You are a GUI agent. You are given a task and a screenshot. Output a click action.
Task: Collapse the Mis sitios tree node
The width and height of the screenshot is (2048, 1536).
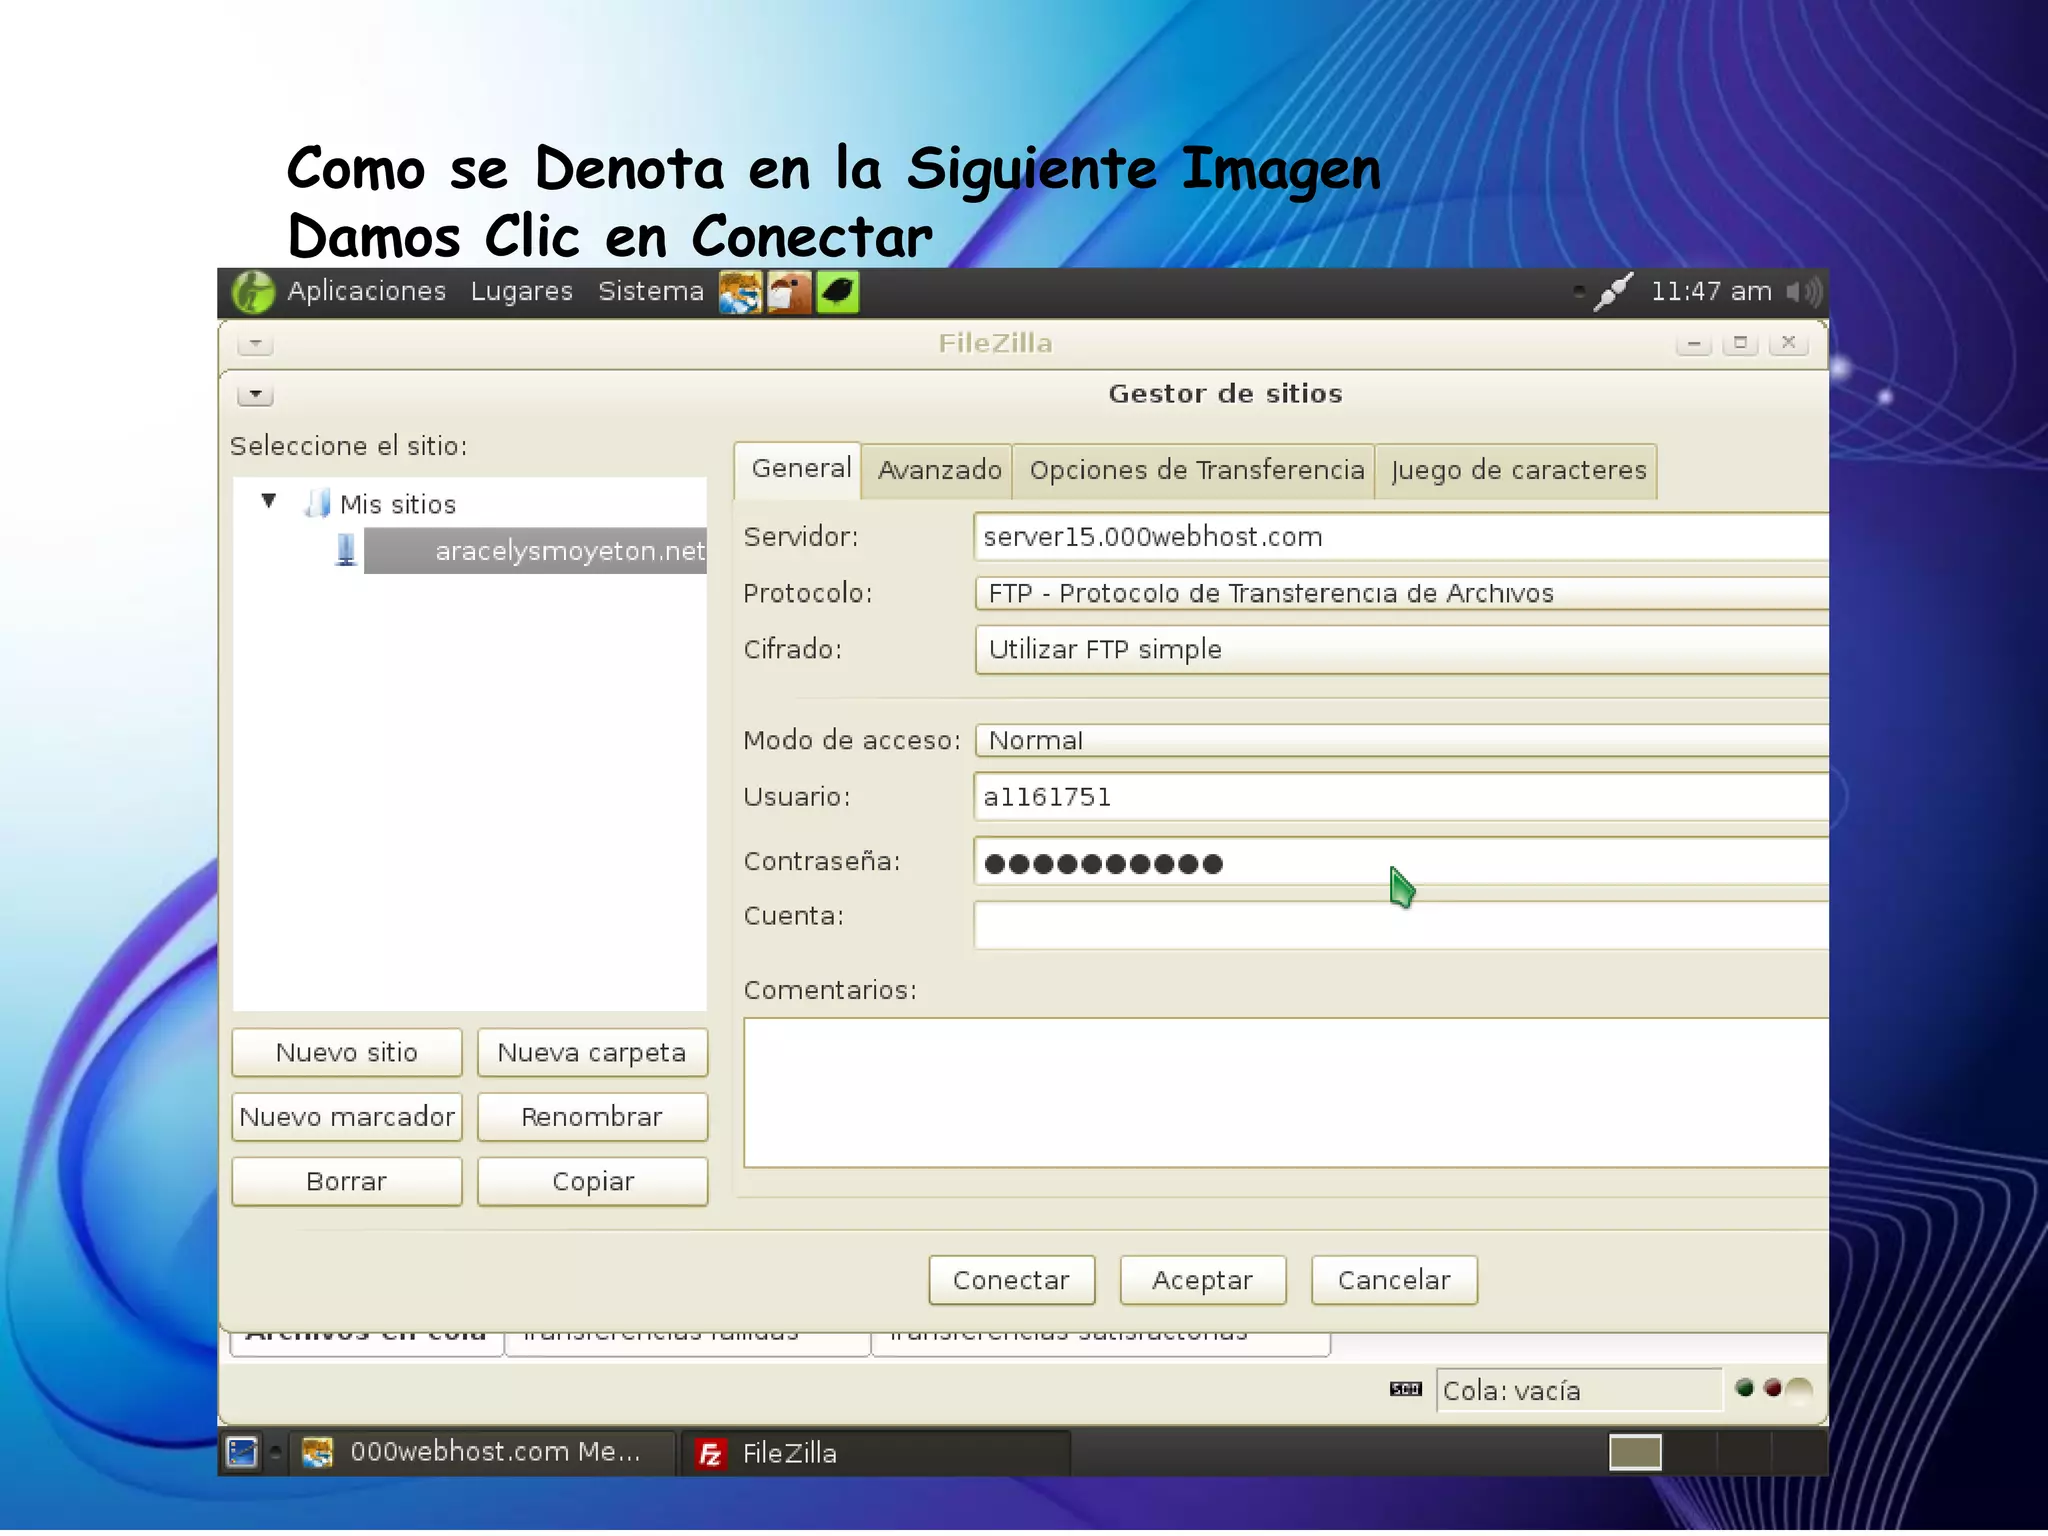(268, 501)
